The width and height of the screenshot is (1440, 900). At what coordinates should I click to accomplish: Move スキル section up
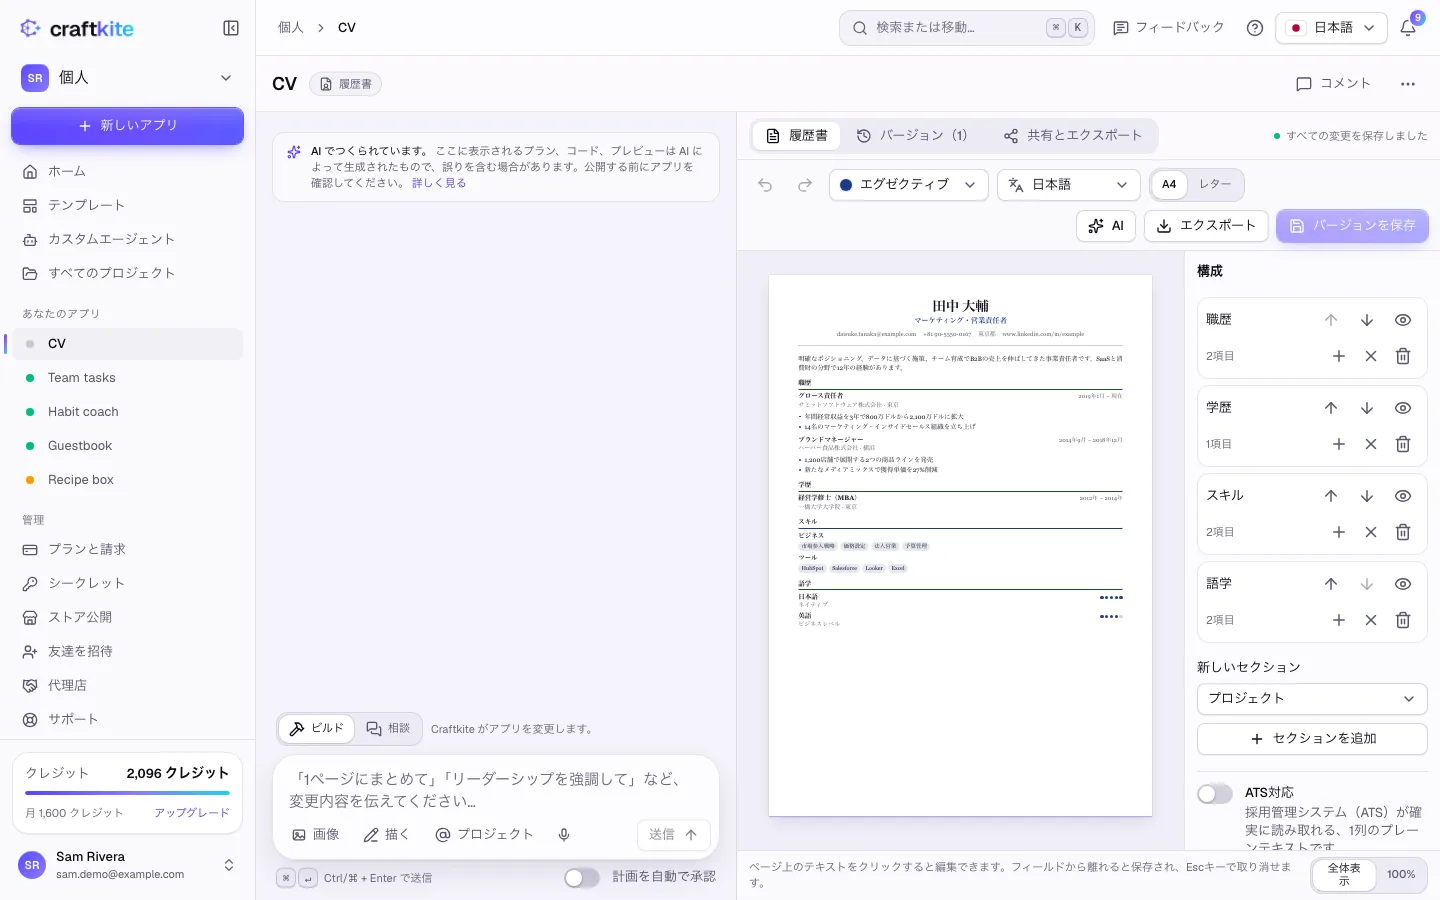(1331, 496)
